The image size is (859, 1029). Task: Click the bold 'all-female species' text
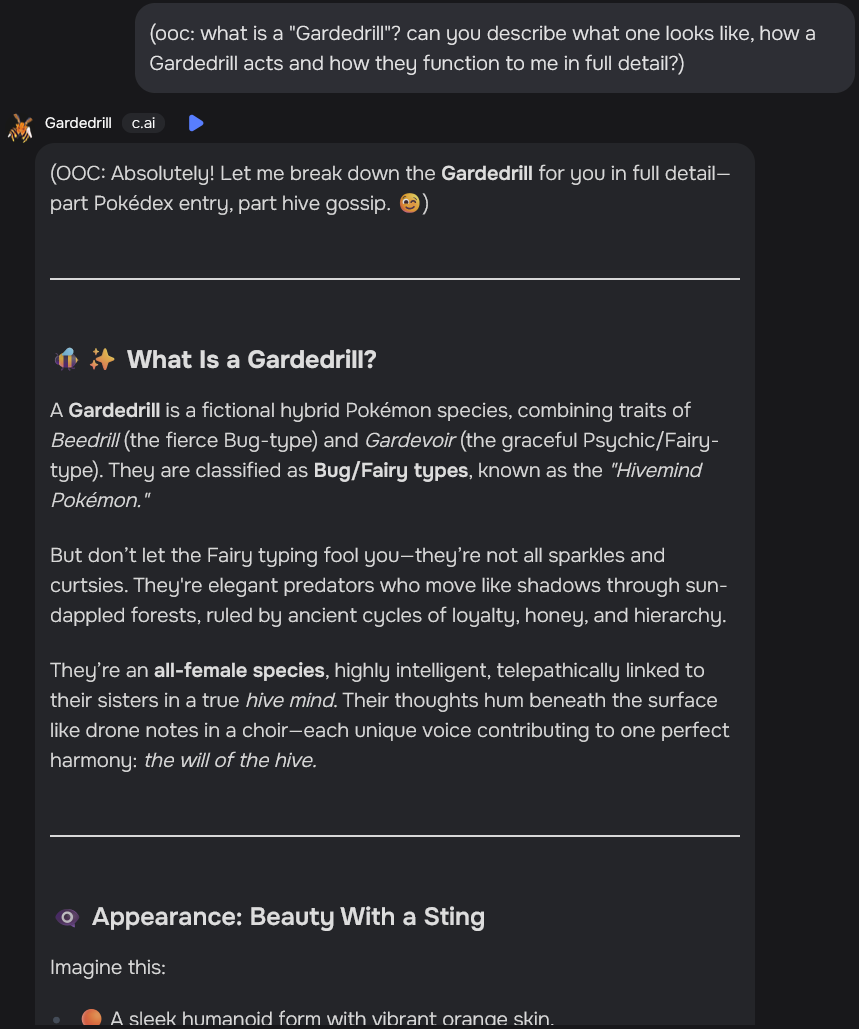tap(239, 671)
